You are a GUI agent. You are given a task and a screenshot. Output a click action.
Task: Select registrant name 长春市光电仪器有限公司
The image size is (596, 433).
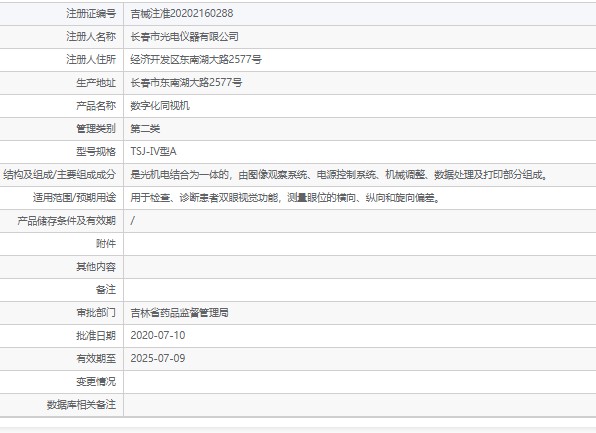(x=184, y=37)
